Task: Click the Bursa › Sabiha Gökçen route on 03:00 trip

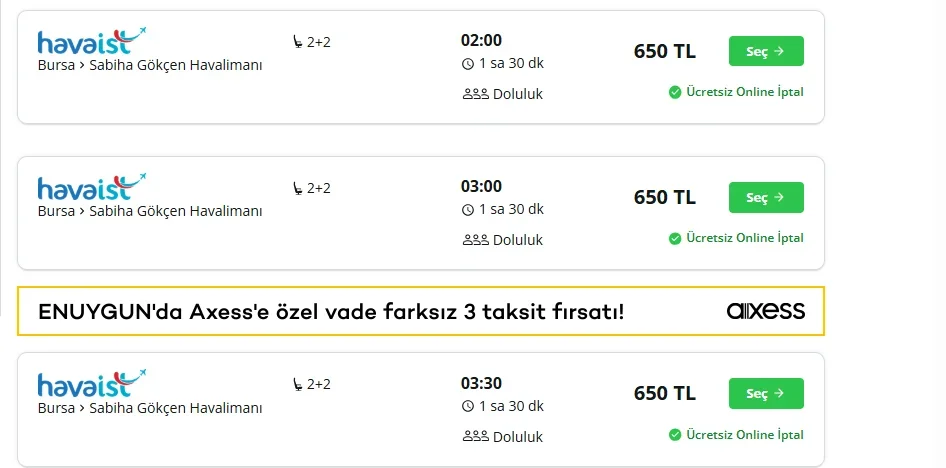Action: click(150, 211)
